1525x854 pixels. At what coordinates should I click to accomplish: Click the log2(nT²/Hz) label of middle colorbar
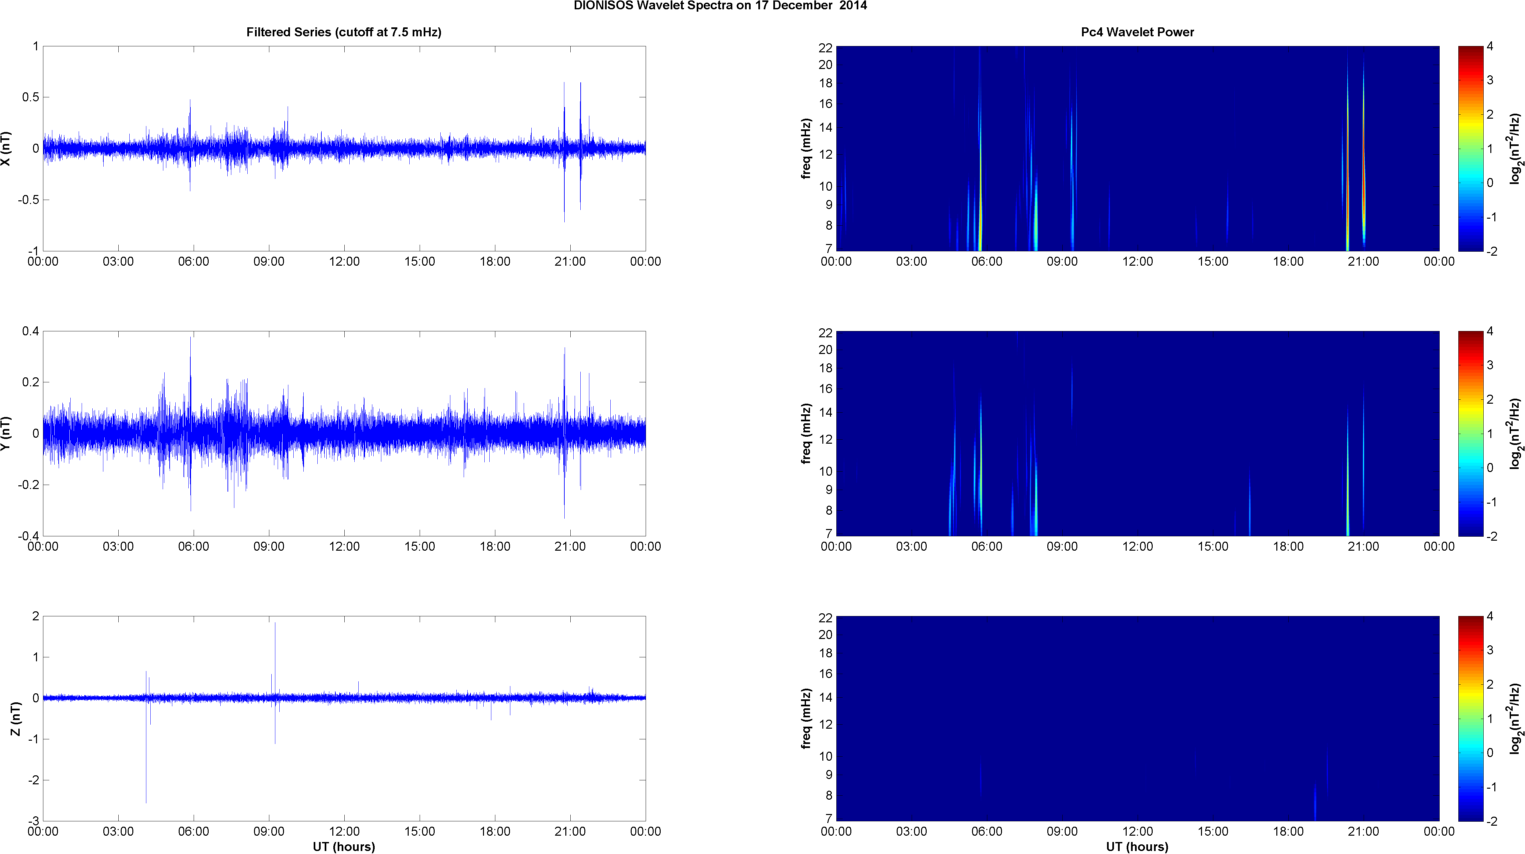coord(1516,434)
